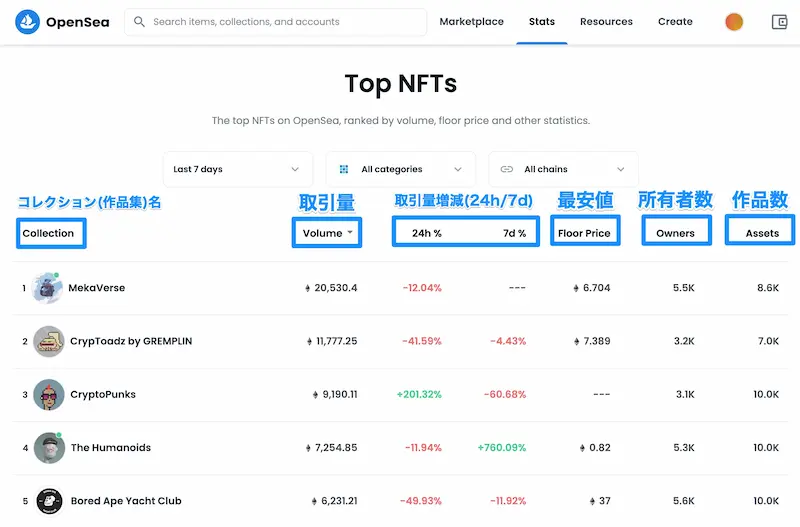Expand the All chains dropdown
Viewport: 800px width, 527px height.
point(563,169)
